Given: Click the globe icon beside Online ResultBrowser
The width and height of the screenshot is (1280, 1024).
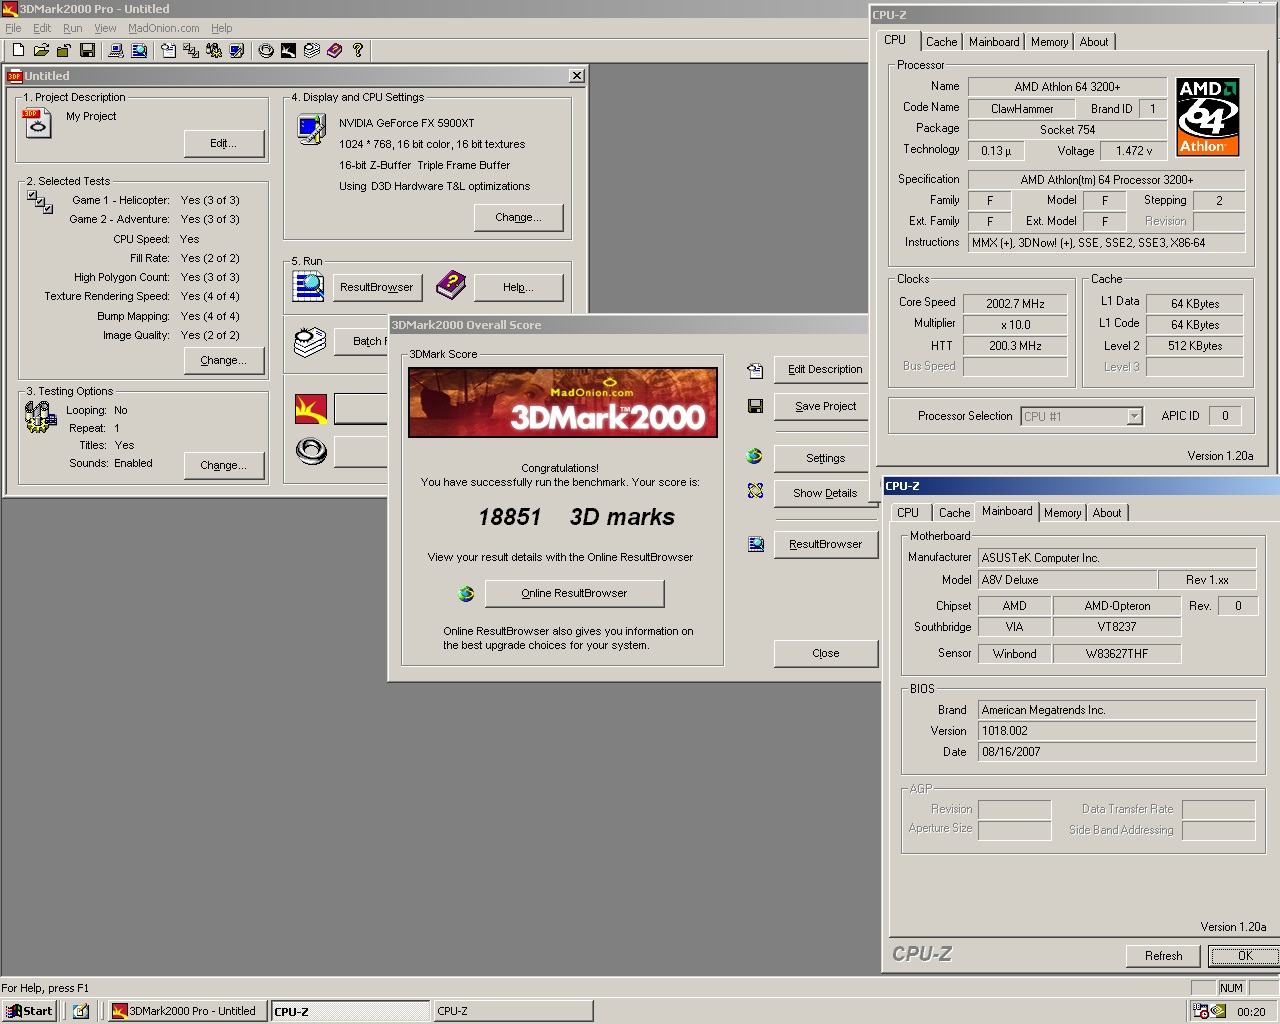Looking at the screenshot, I should (x=466, y=594).
